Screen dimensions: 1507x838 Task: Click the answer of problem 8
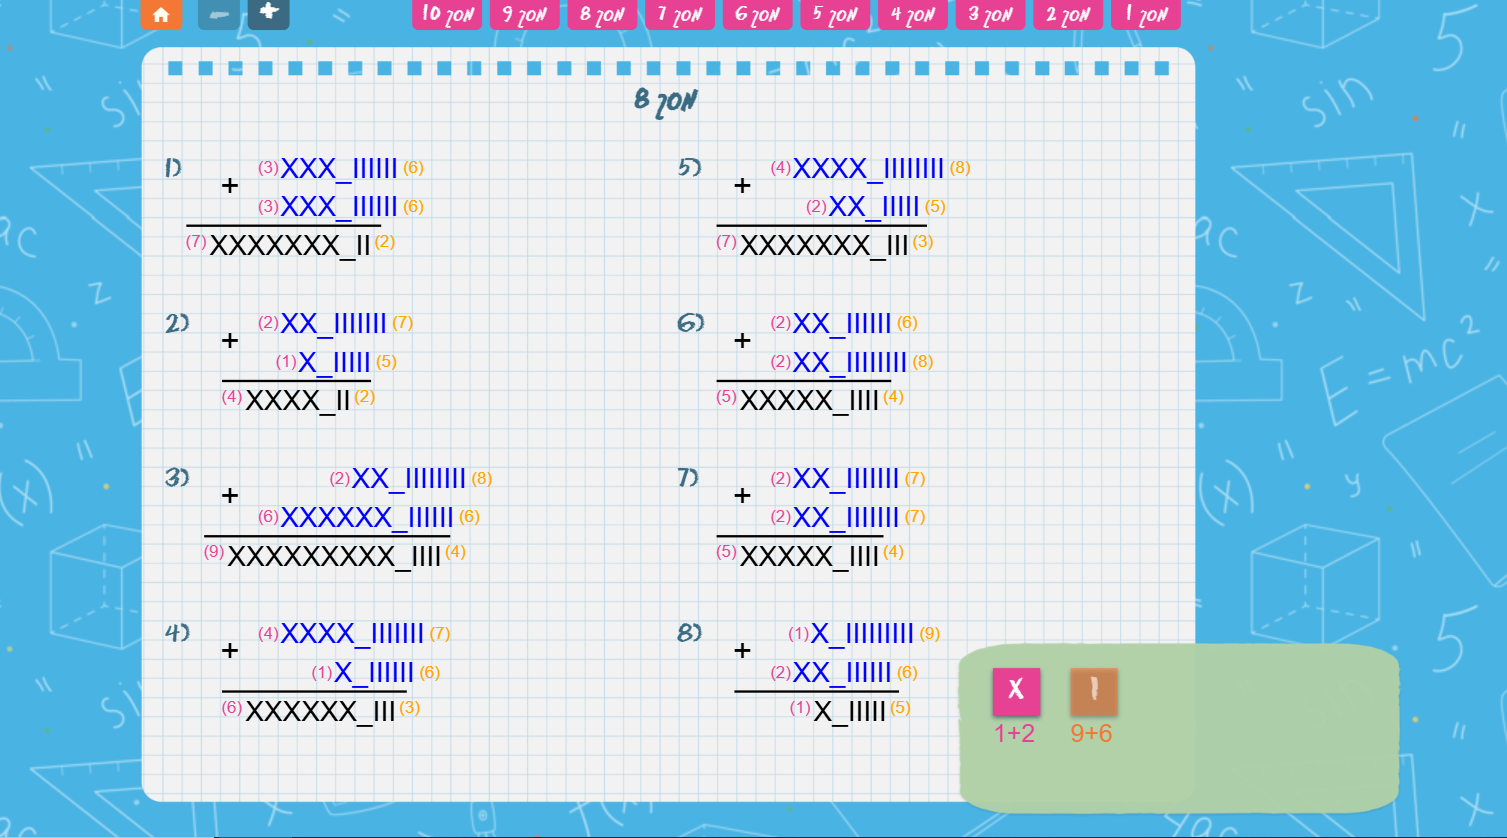click(849, 711)
